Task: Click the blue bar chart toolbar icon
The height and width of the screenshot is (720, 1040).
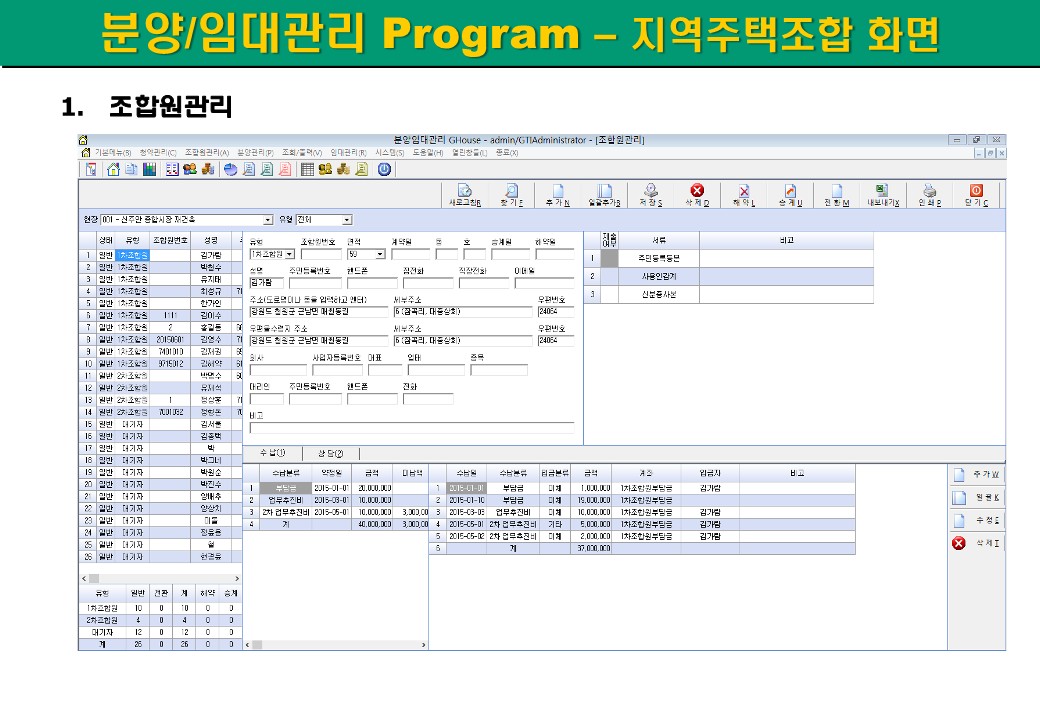Action: pos(150,170)
